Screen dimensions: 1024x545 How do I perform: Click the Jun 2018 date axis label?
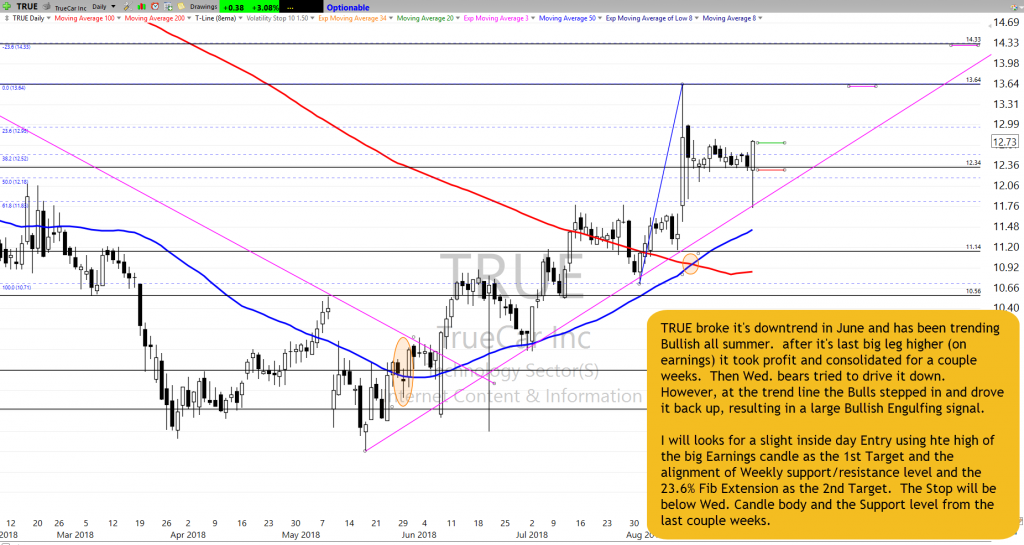click(419, 535)
